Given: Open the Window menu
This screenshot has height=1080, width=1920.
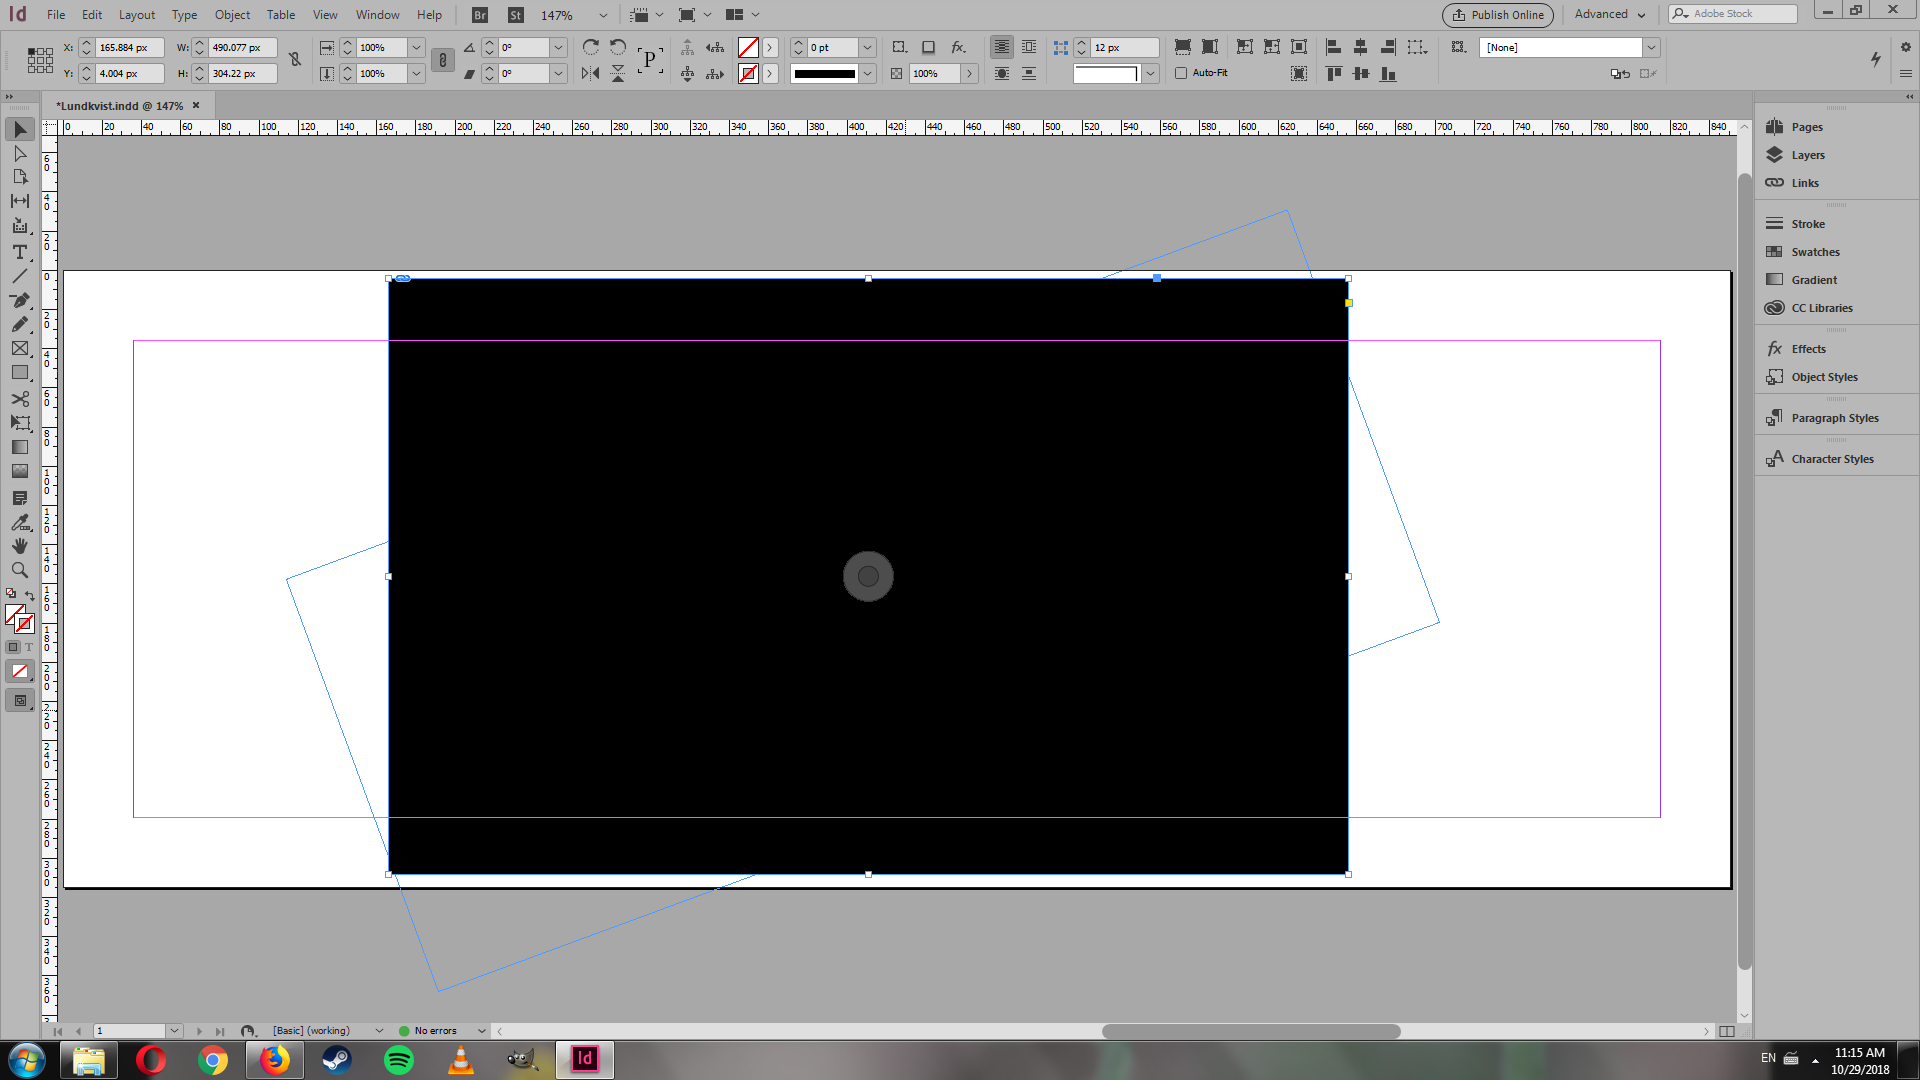Looking at the screenshot, I should [377, 15].
